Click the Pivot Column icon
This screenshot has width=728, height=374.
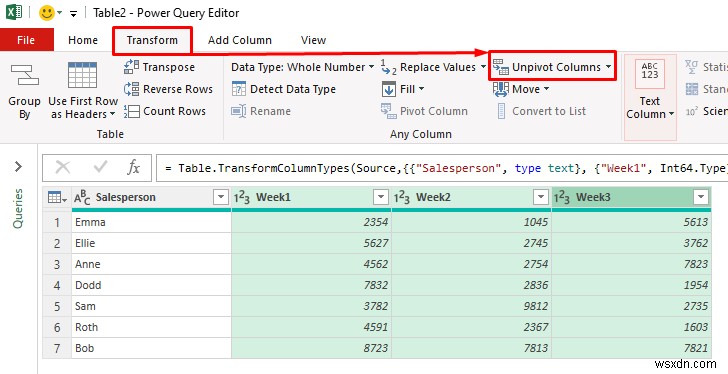388,111
